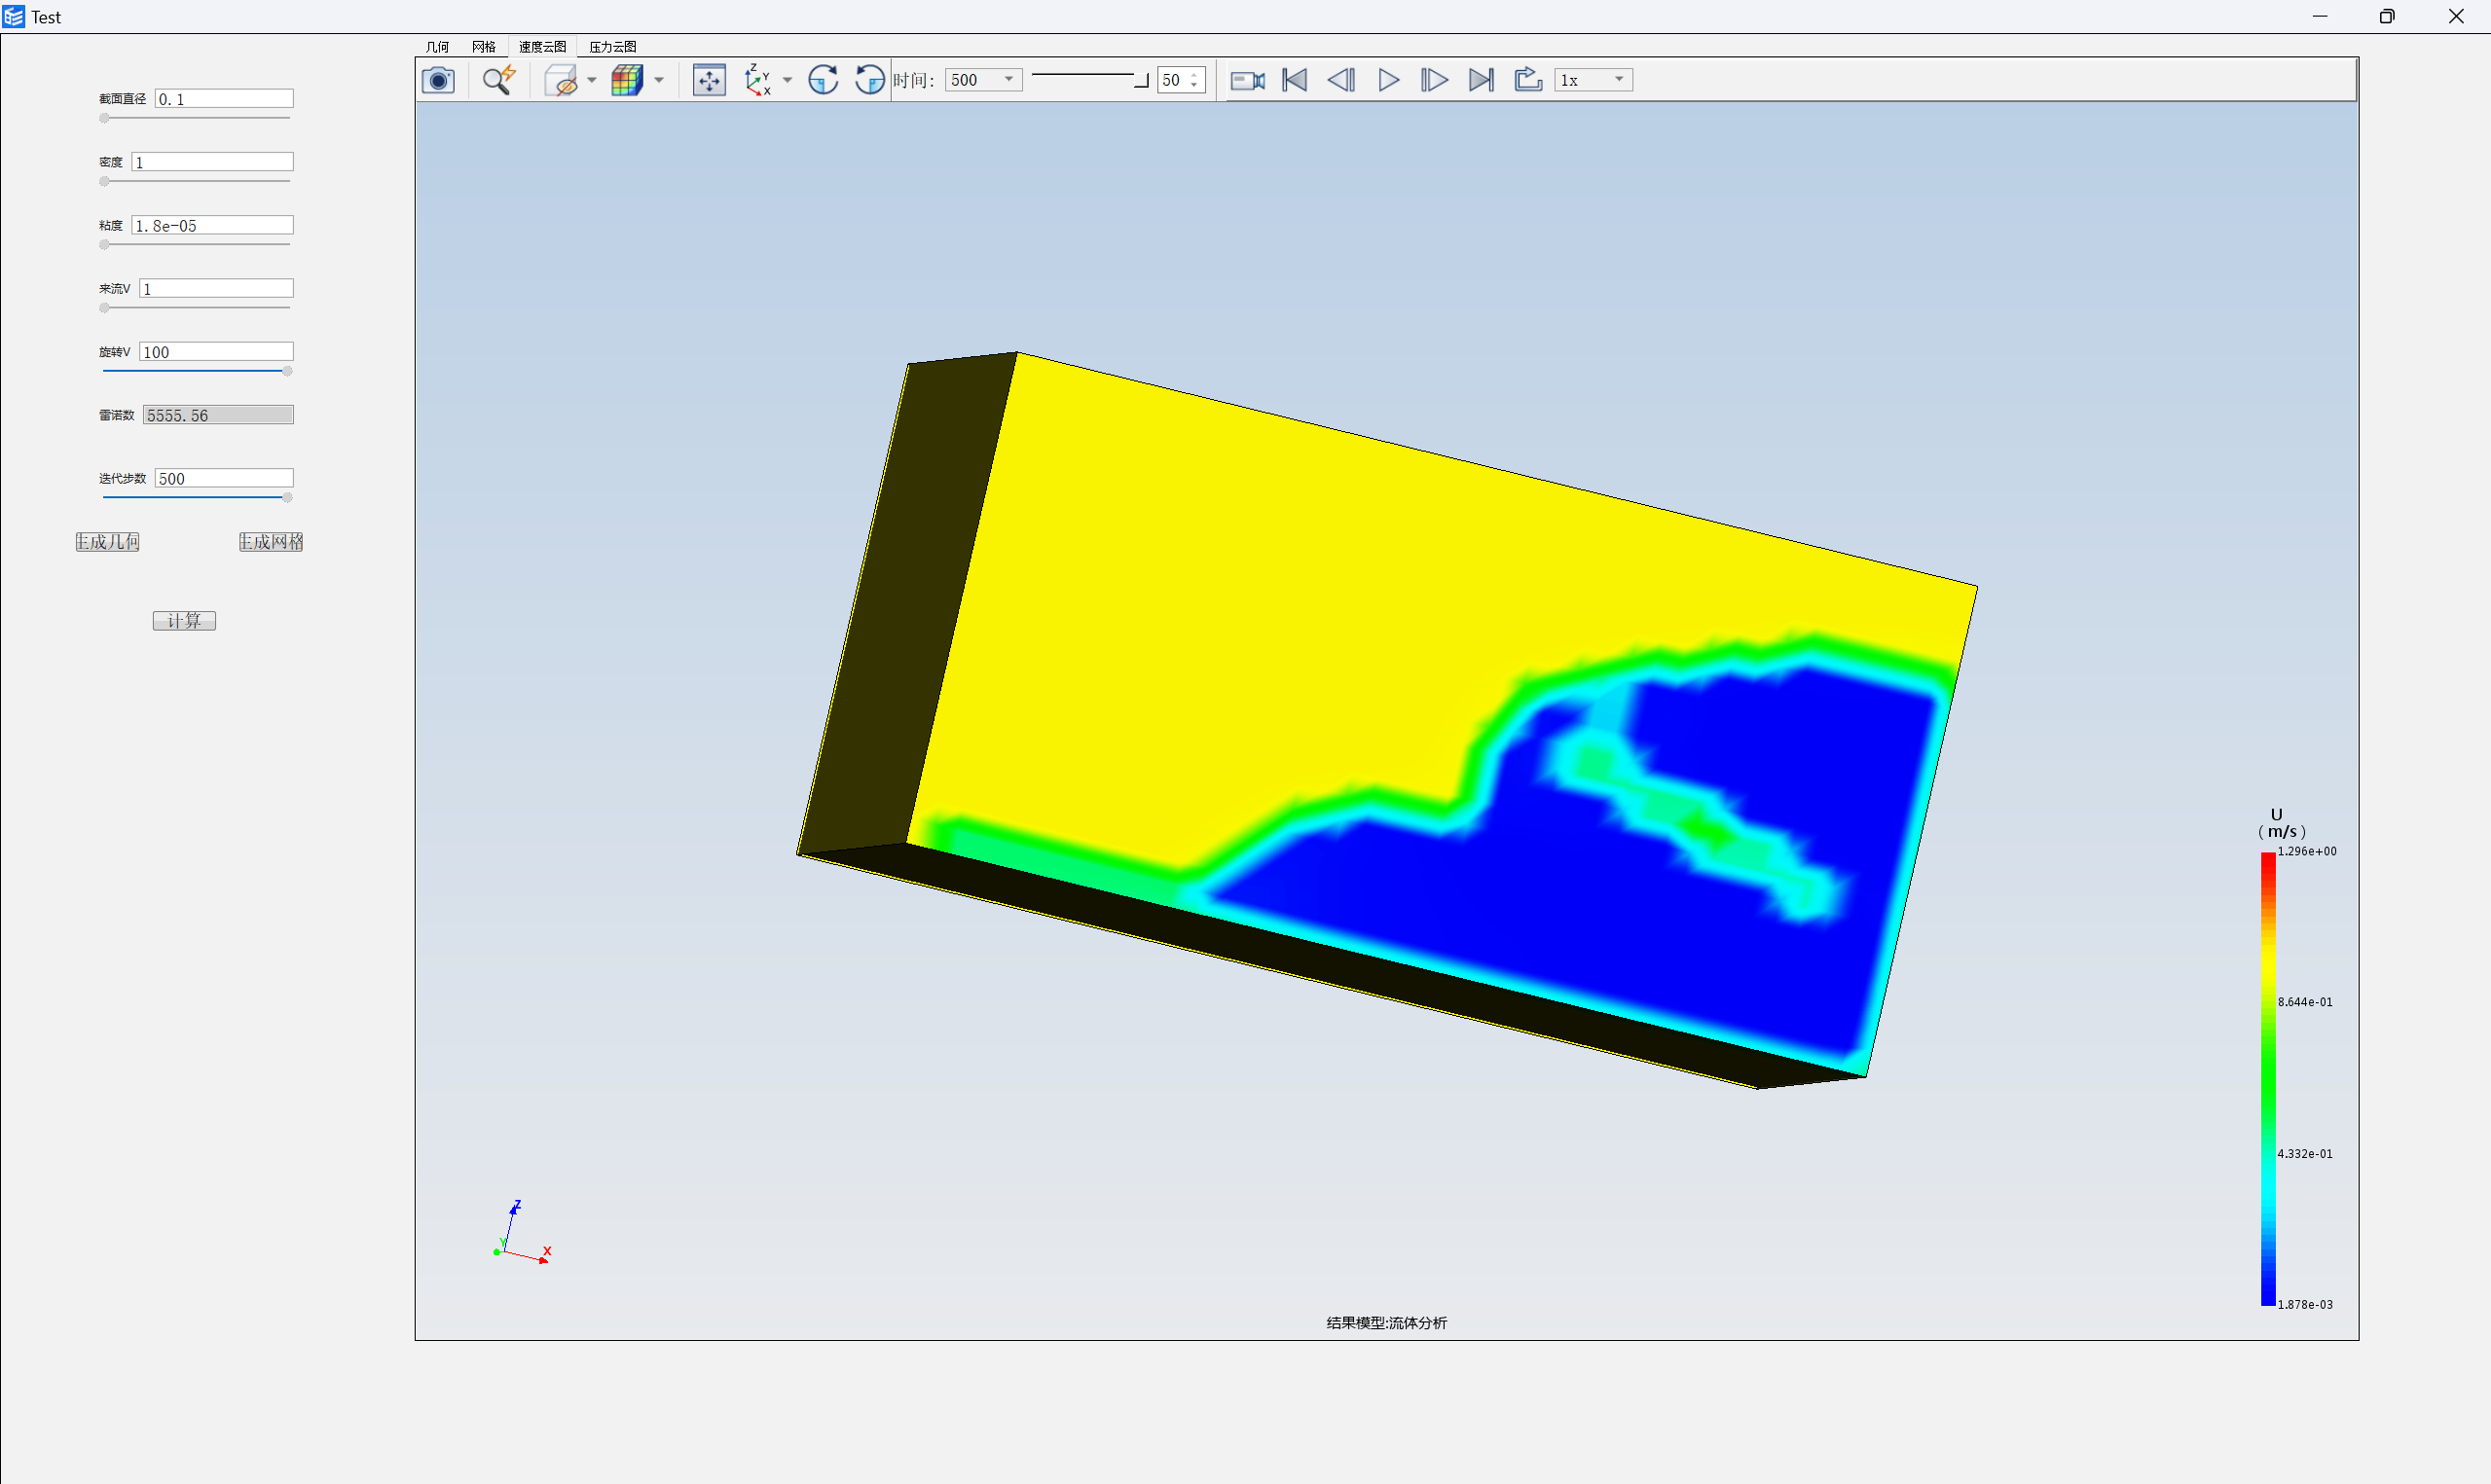
Task: Click the 迭代步数 slider handle
Action: [287, 498]
